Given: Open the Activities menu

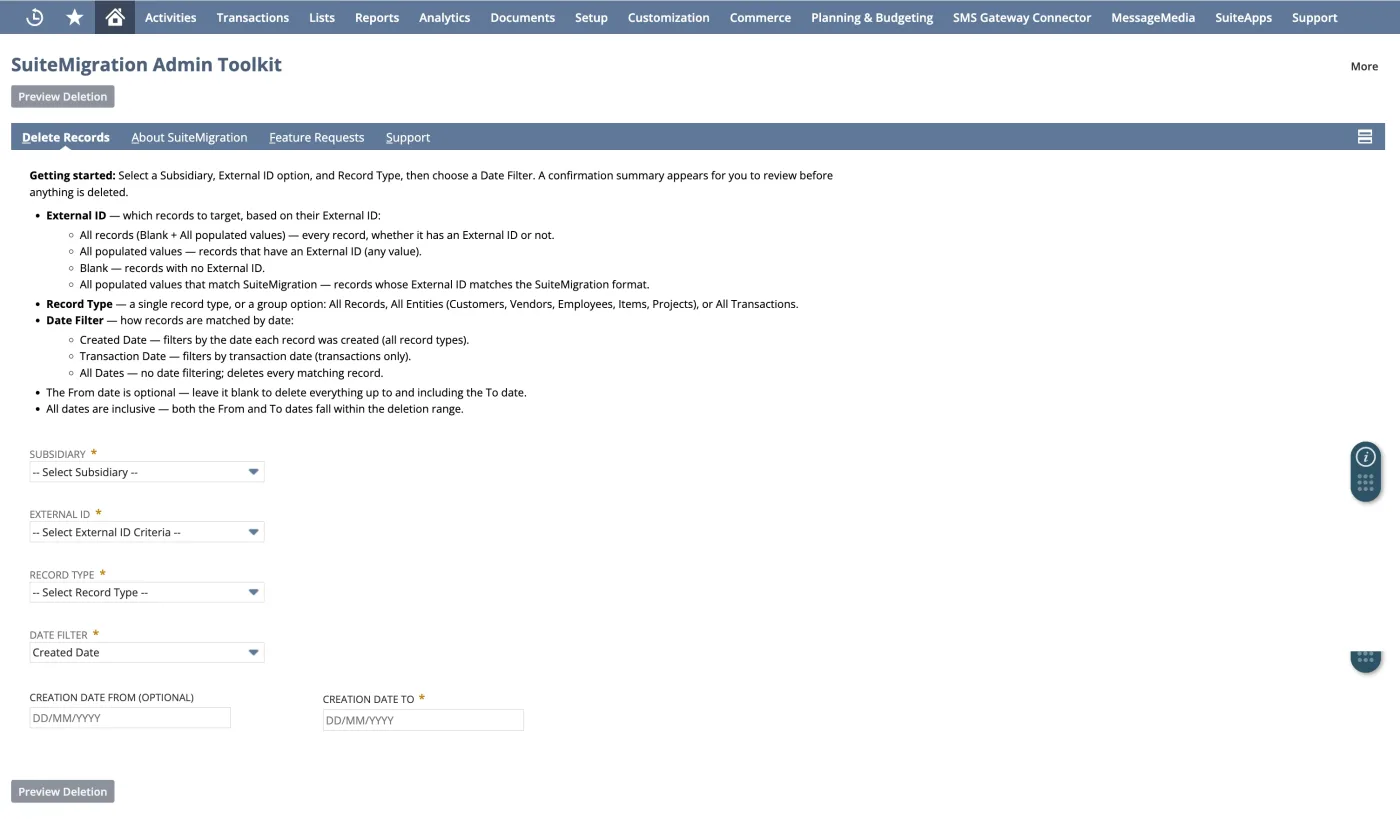Looking at the screenshot, I should click(x=170, y=17).
